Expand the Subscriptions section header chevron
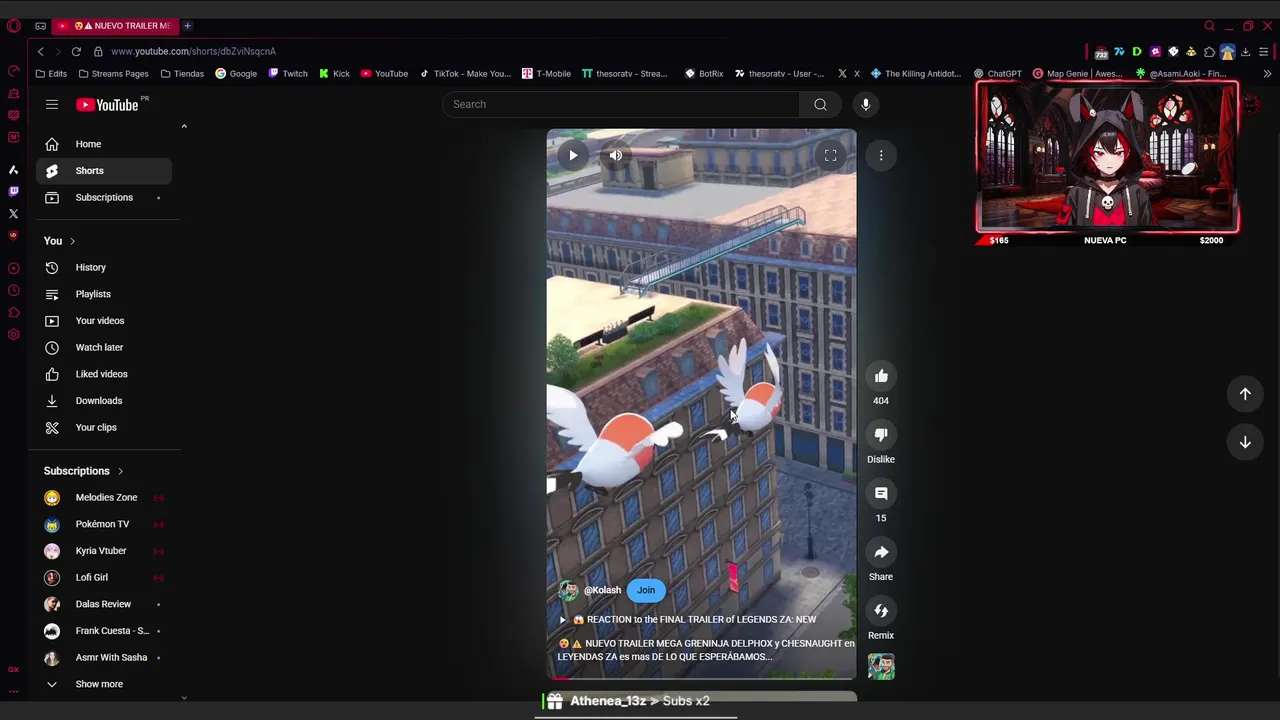Image resolution: width=1280 pixels, height=720 pixels. (x=120, y=471)
